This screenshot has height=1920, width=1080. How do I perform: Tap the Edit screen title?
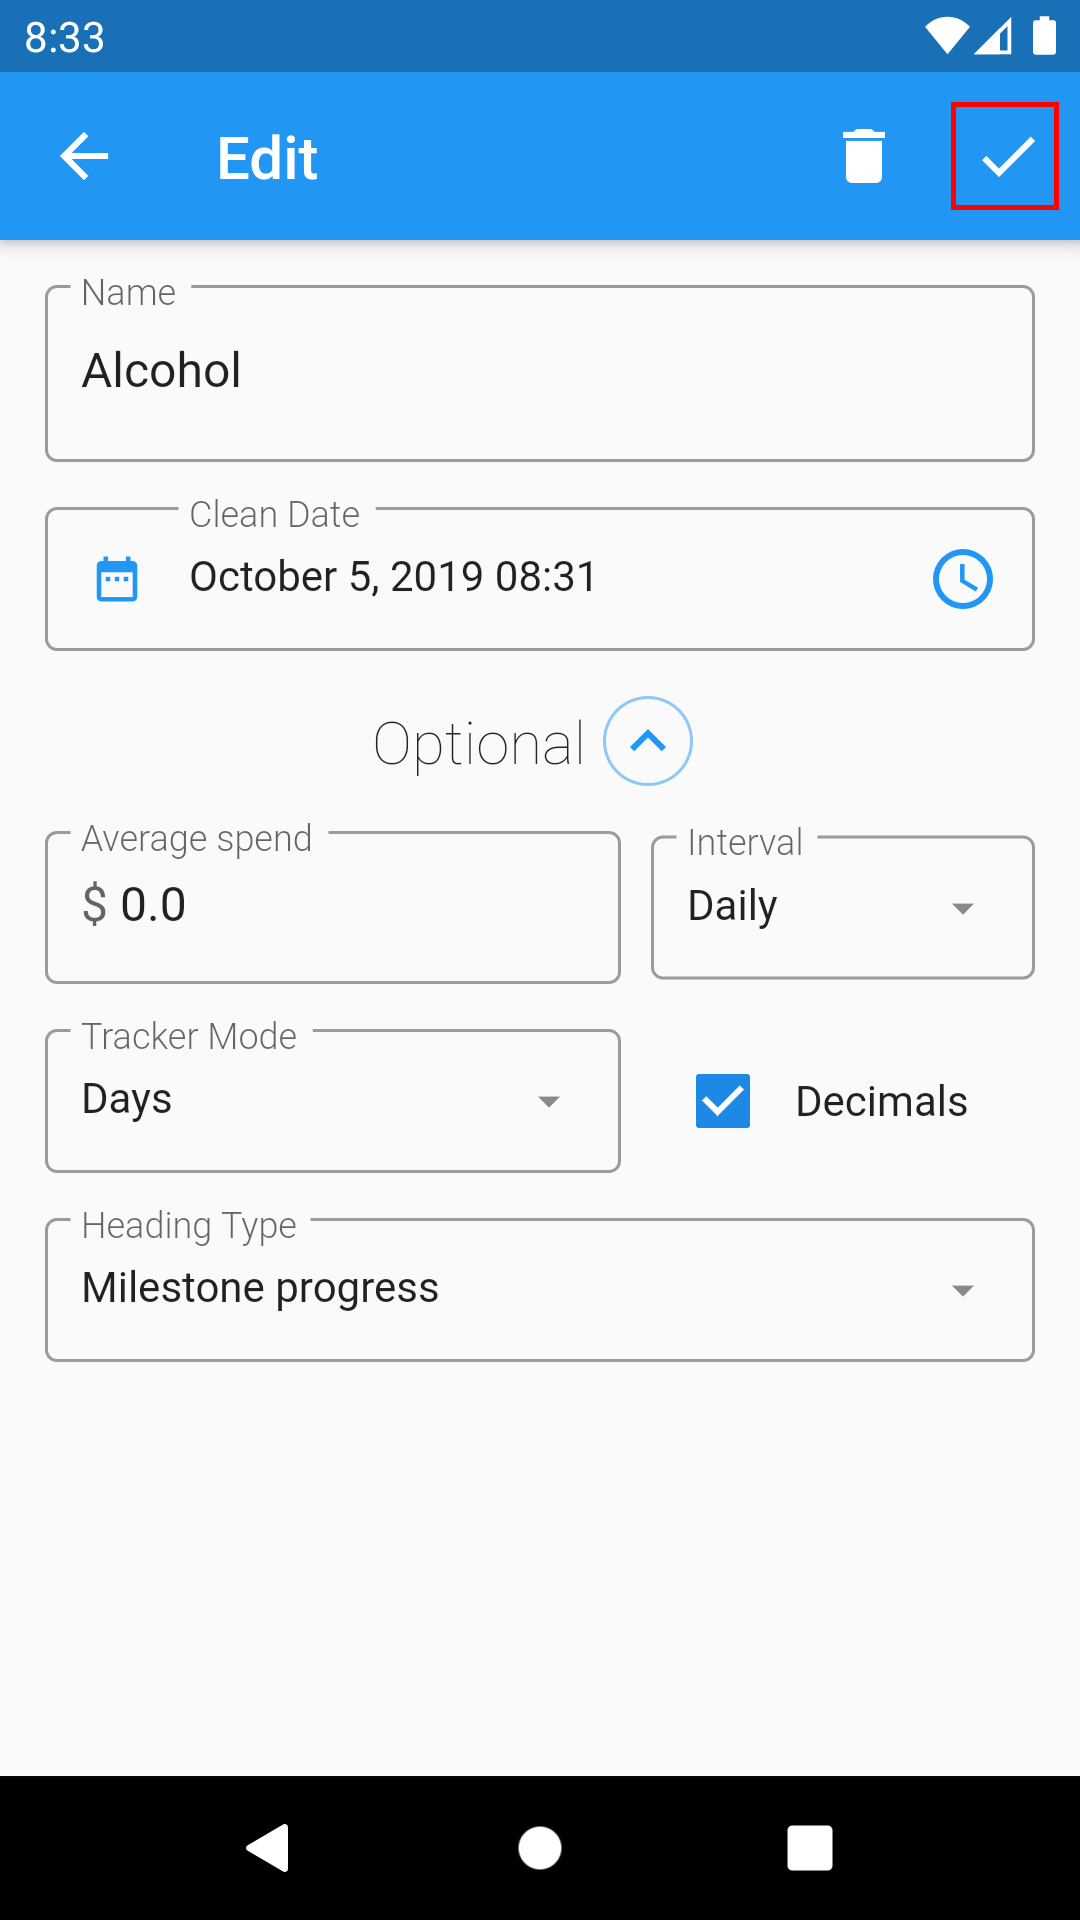click(x=267, y=158)
